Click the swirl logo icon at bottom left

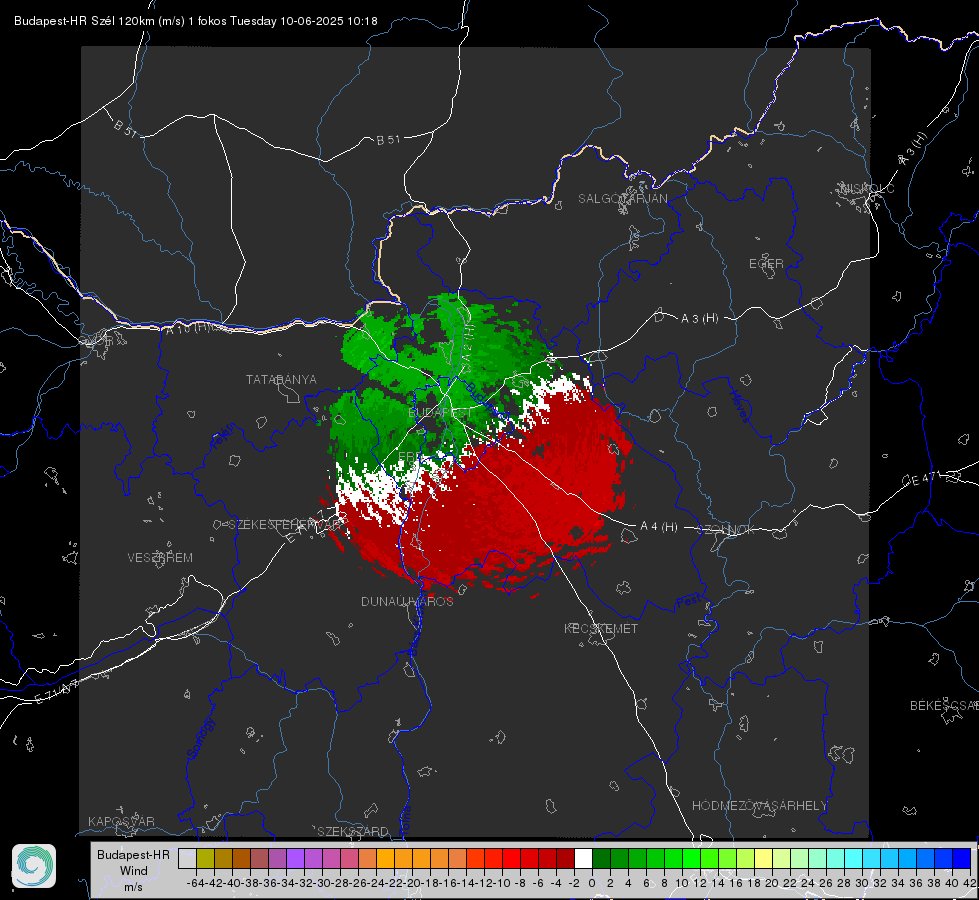click(x=34, y=866)
